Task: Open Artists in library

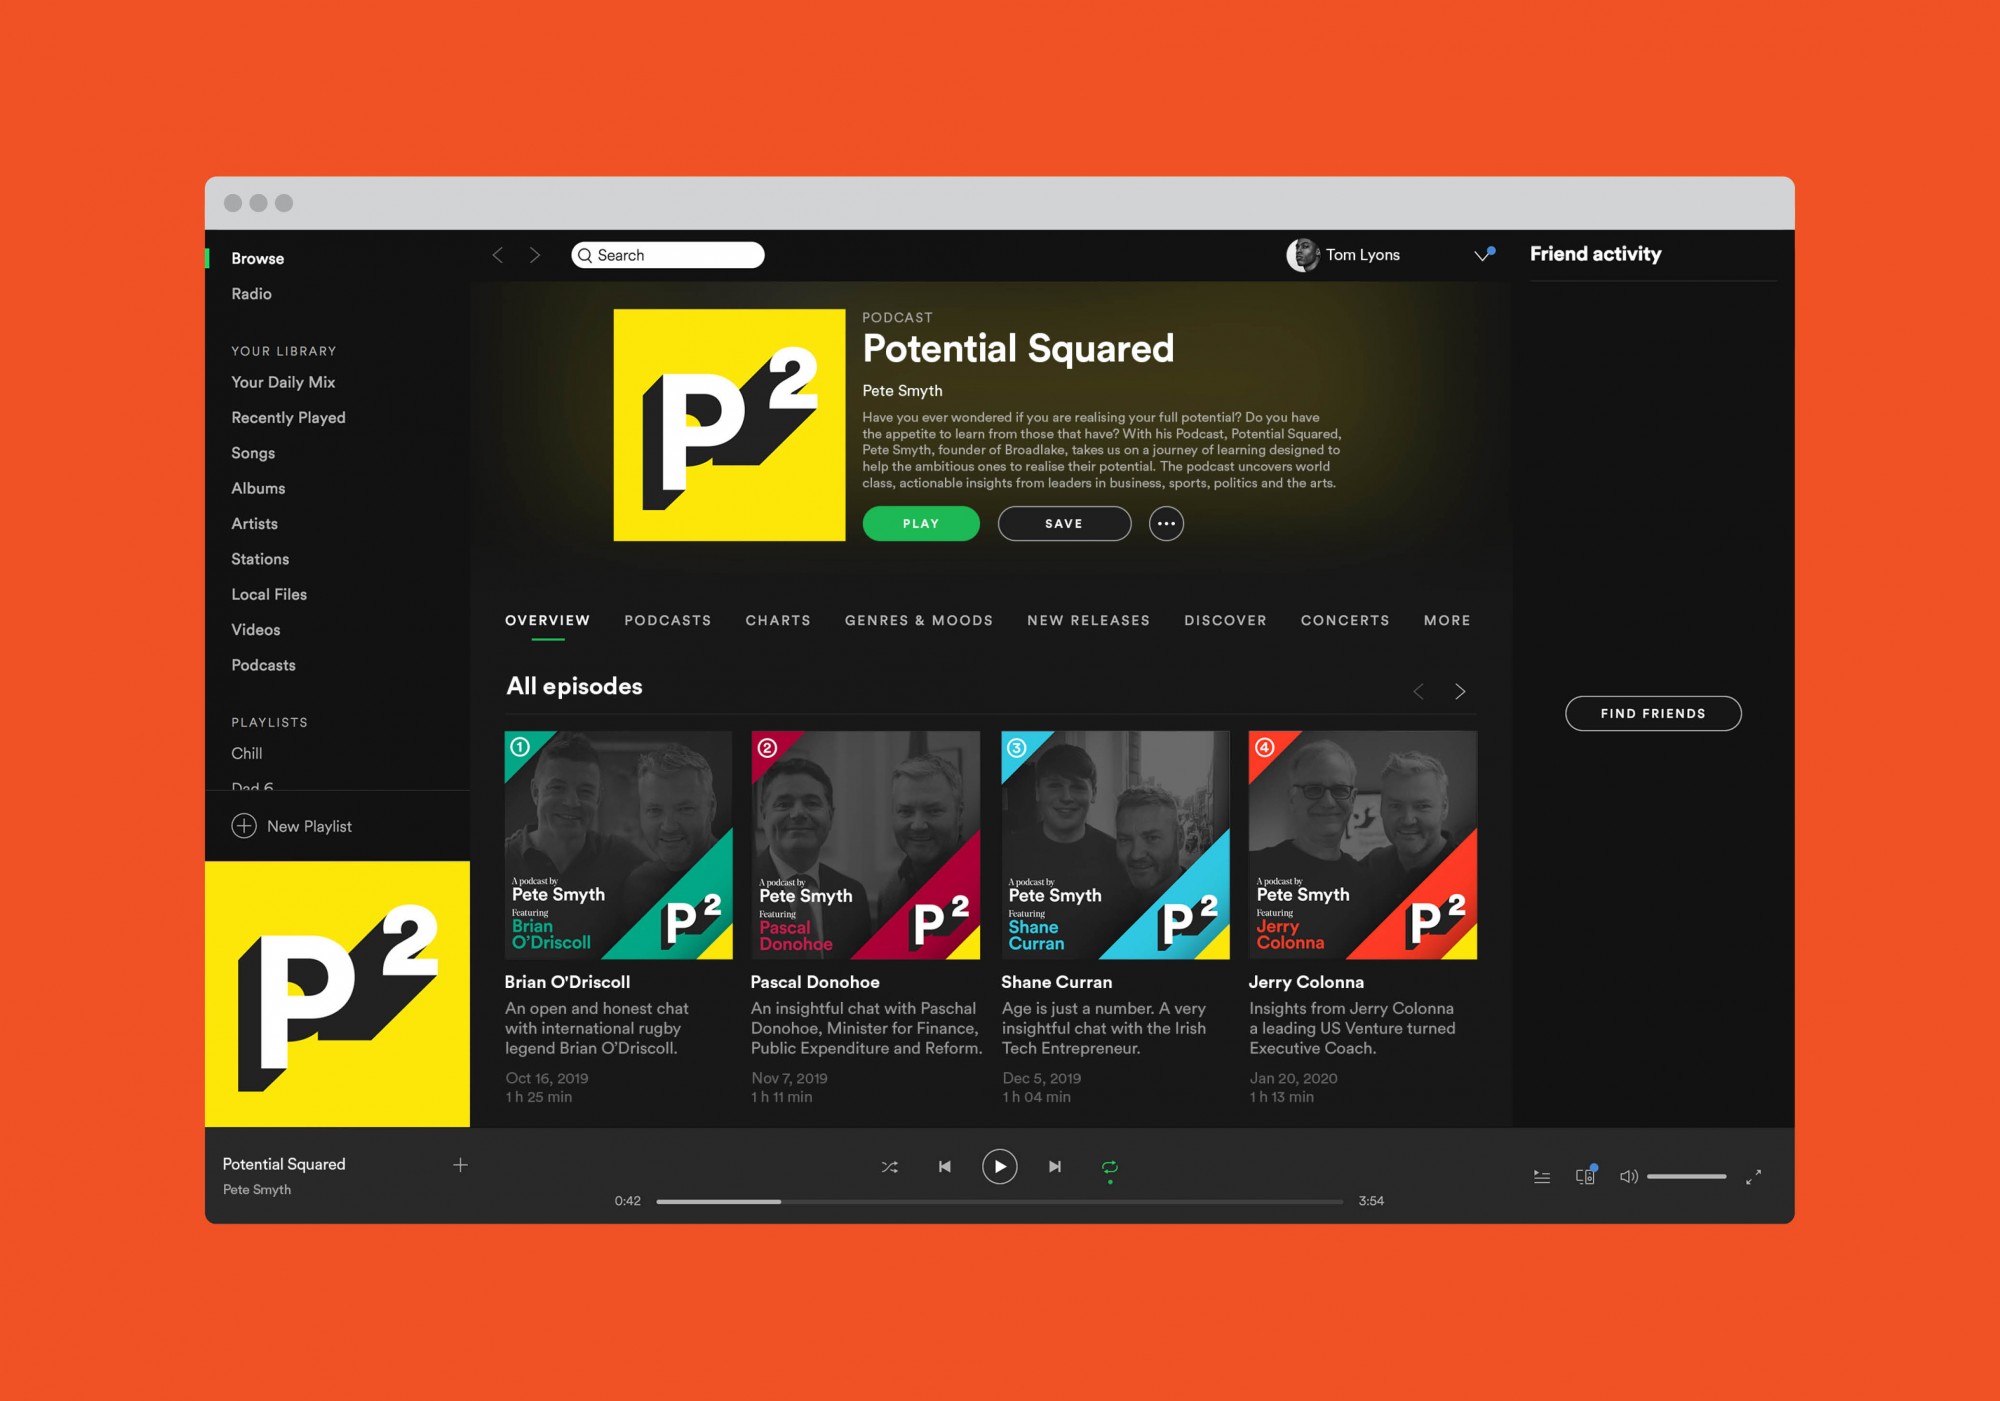Action: click(254, 524)
